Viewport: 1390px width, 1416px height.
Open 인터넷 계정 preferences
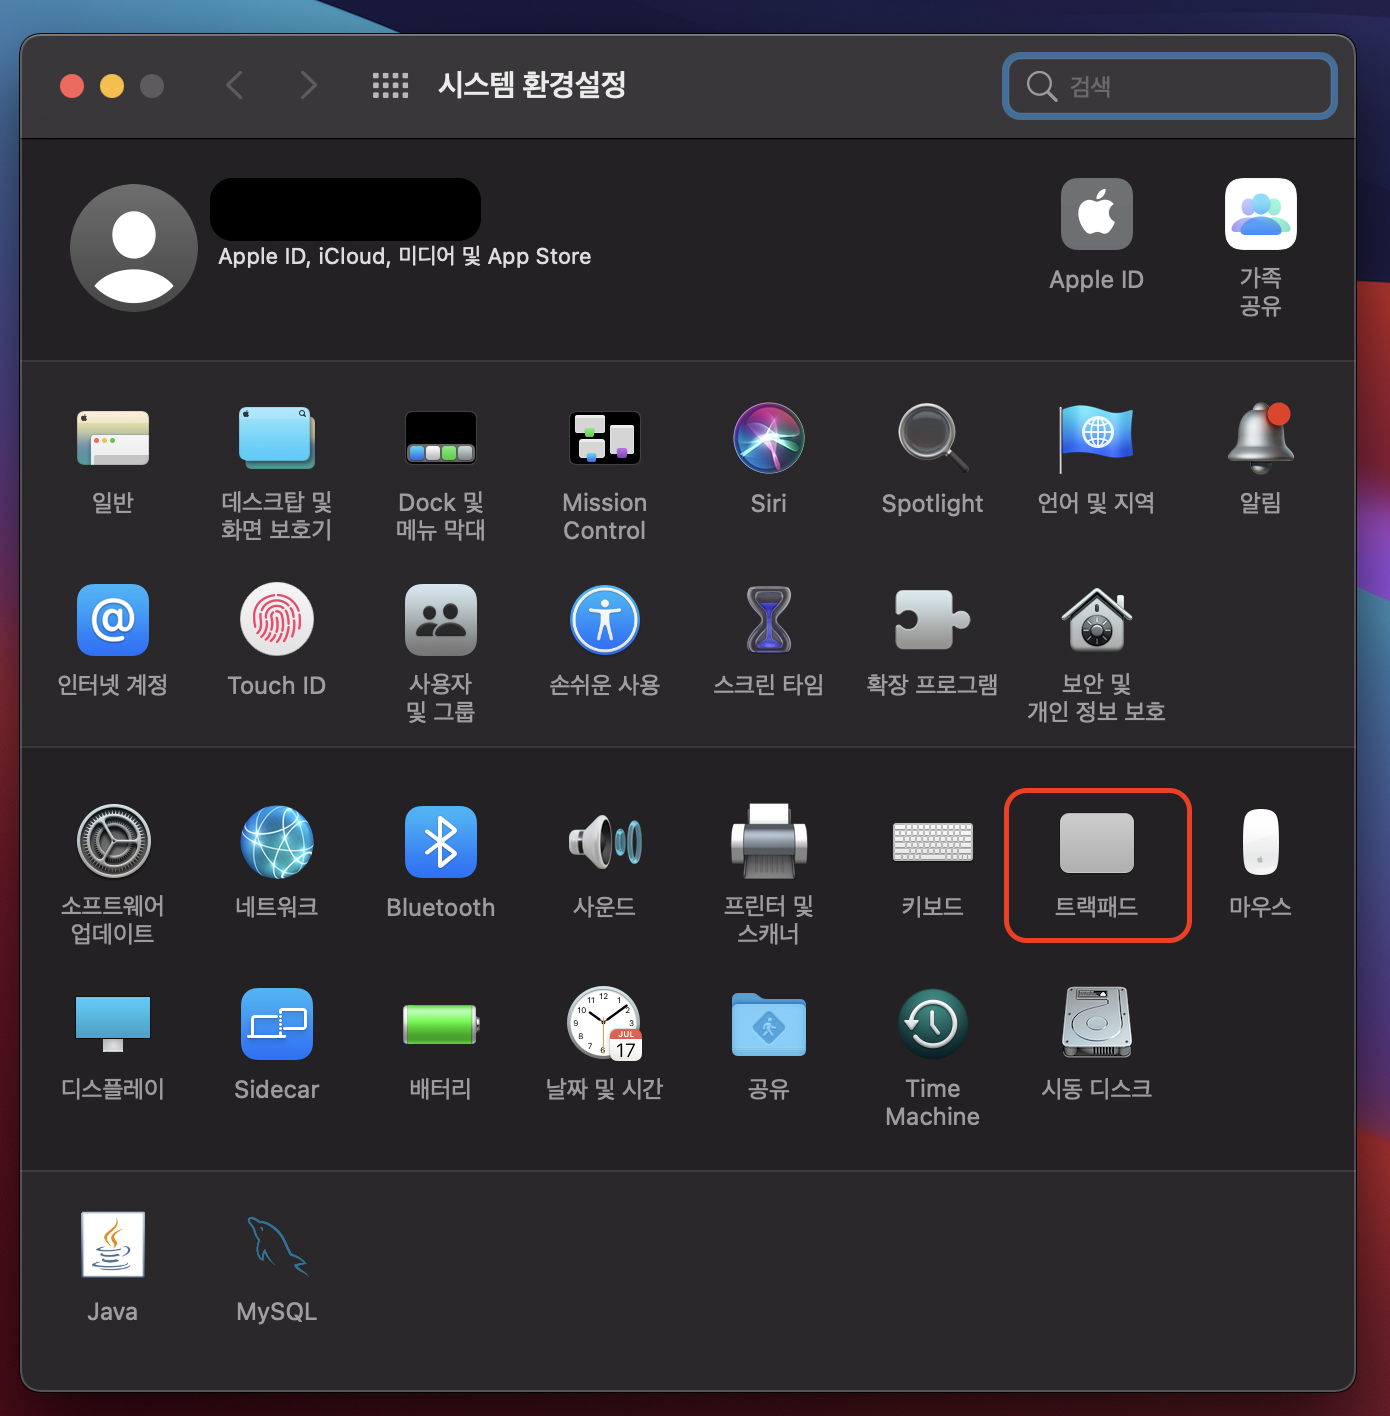point(113,620)
